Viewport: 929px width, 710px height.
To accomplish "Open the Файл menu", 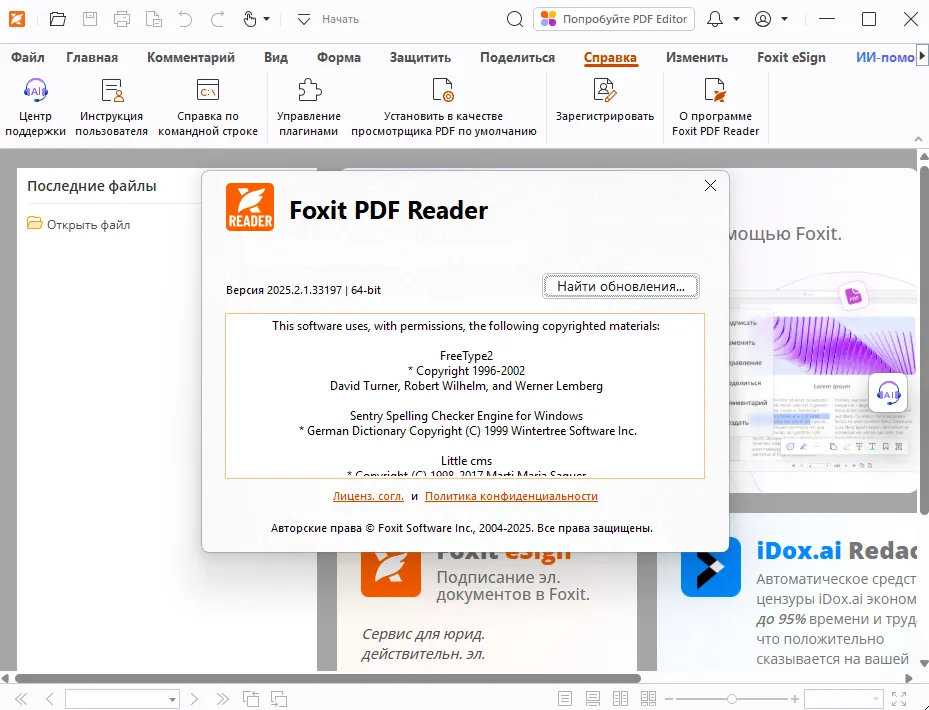I will 27,57.
